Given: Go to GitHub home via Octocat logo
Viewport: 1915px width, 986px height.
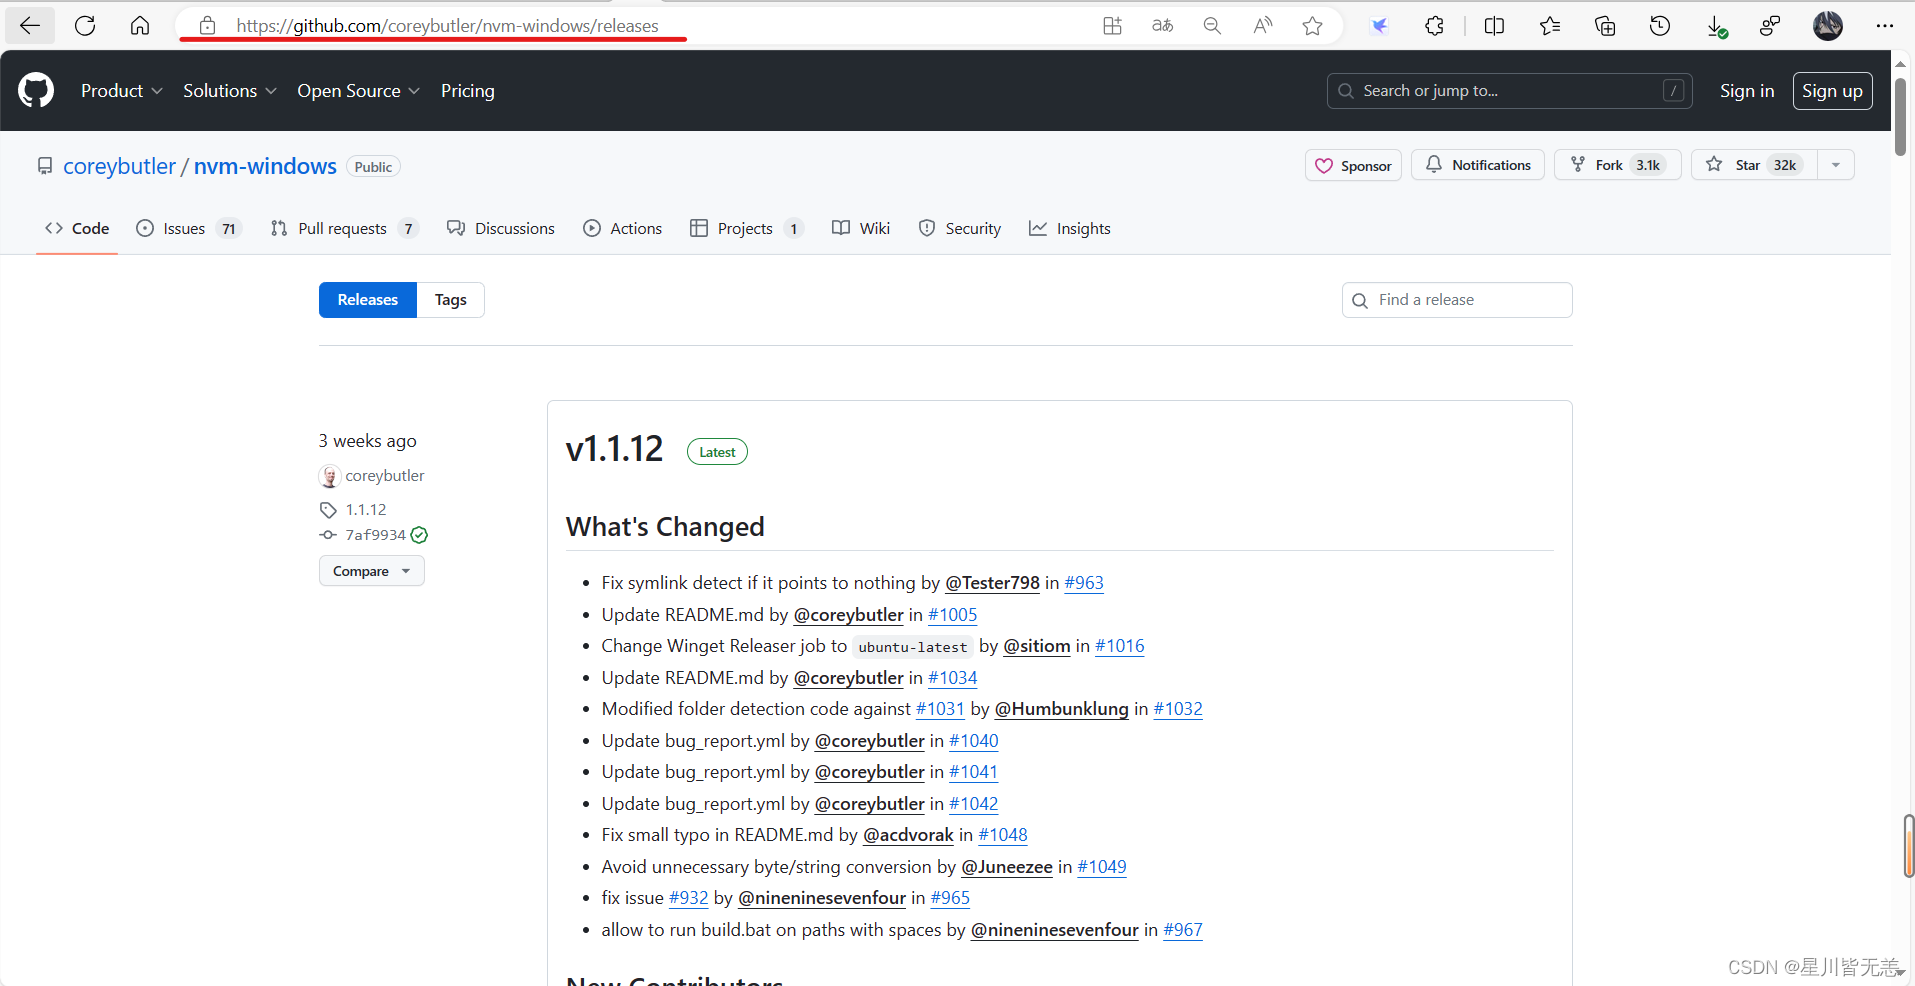Looking at the screenshot, I should pos(36,90).
